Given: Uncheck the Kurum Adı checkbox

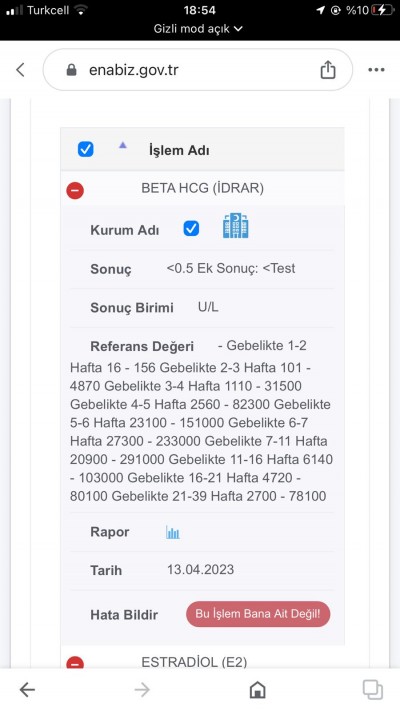Looking at the screenshot, I should click(x=191, y=229).
